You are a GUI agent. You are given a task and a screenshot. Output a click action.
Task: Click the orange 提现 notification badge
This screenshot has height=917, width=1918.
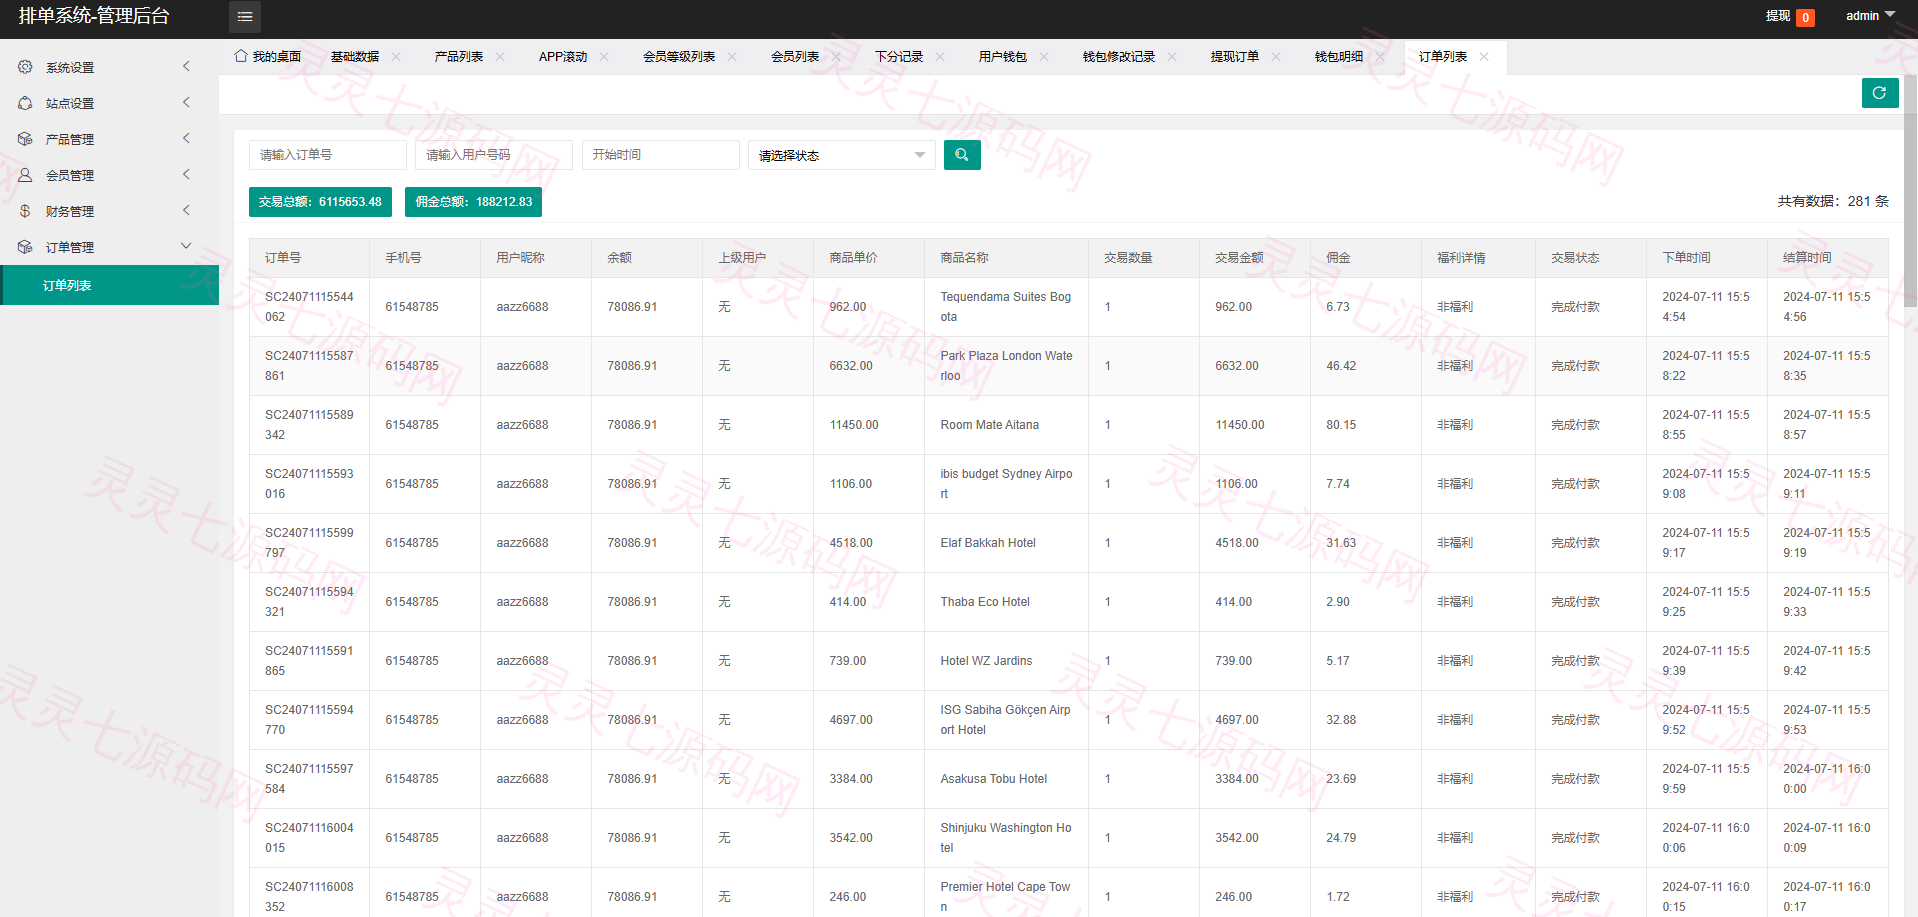coord(1806,18)
